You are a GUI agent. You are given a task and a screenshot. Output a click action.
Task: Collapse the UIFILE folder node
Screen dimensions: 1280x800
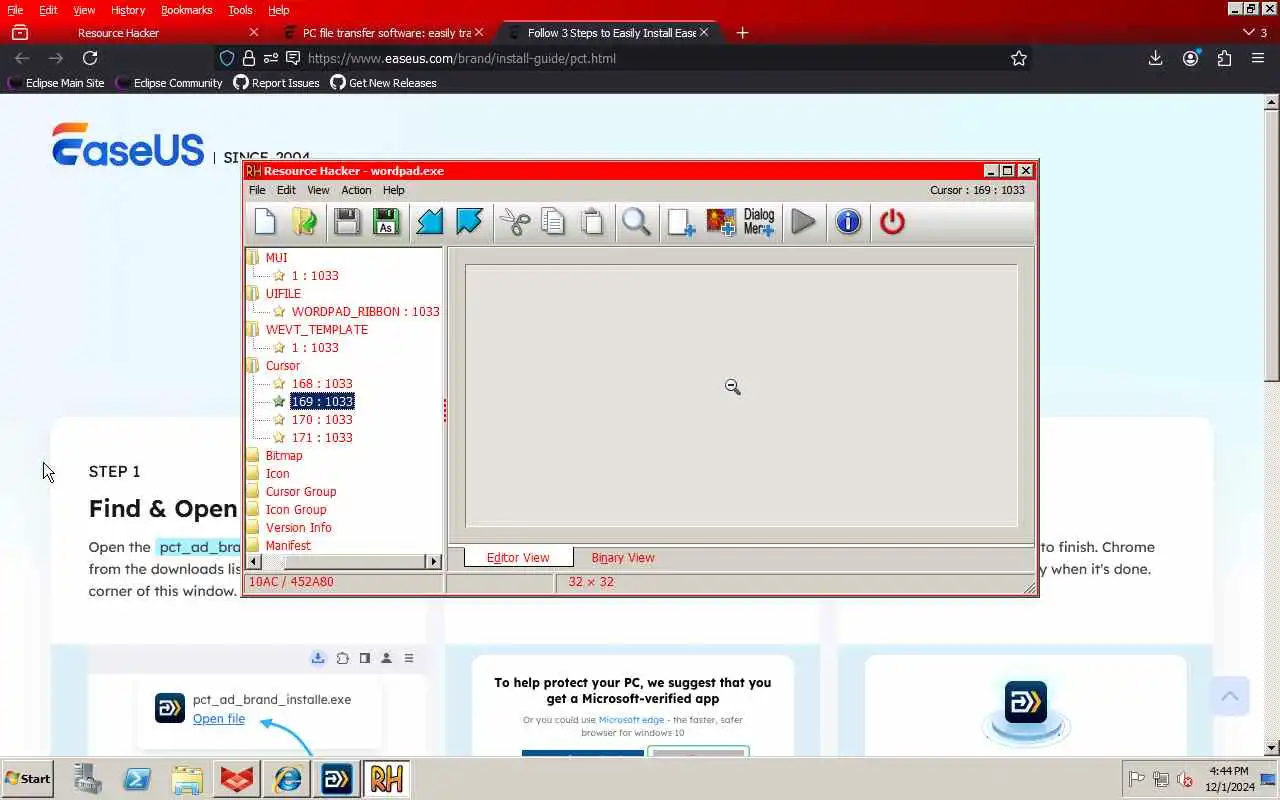point(253,293)
